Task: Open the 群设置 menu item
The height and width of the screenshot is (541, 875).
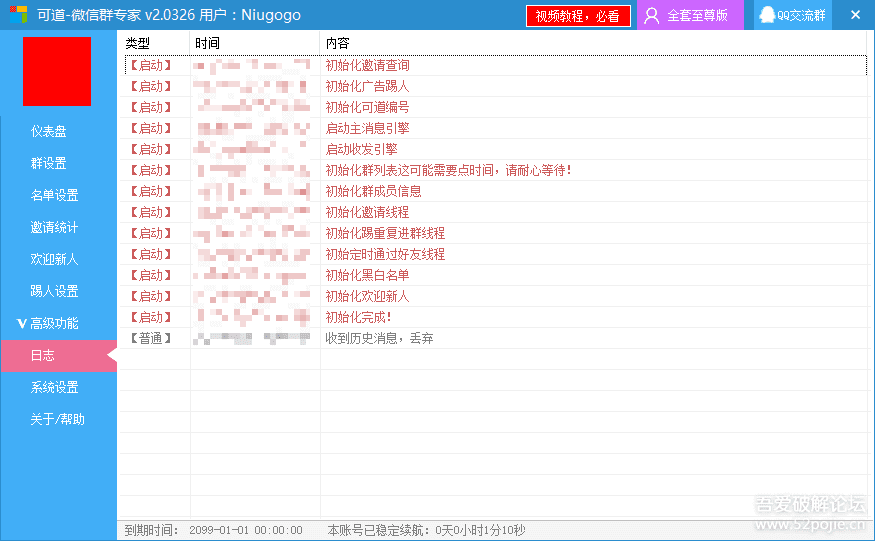Action: pyautogui.click(x=59, y=163)
